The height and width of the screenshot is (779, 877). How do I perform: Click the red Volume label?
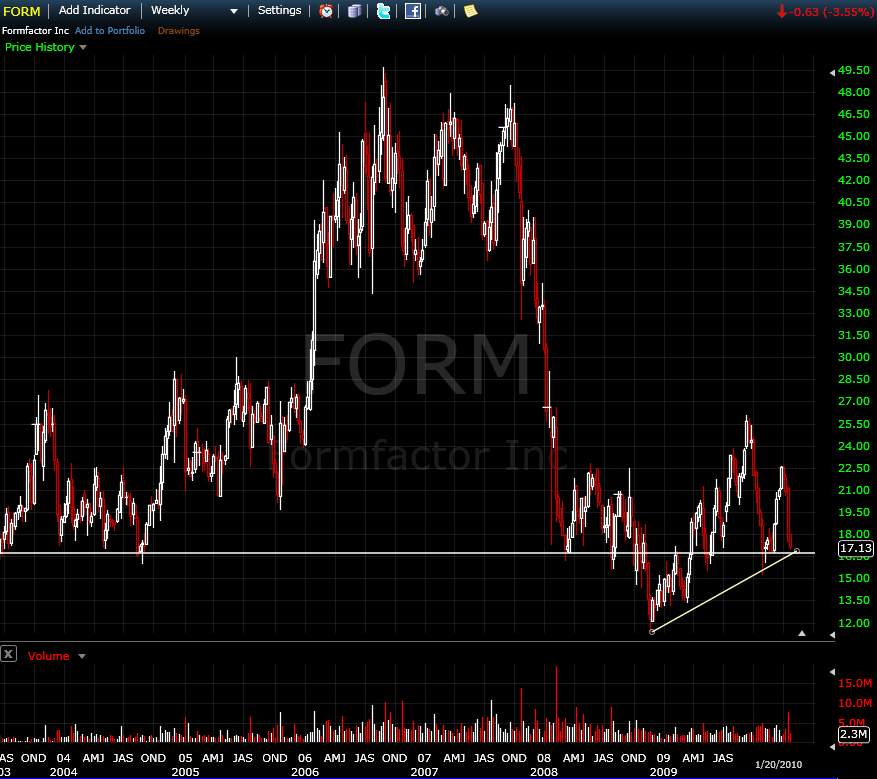point(49,656)
